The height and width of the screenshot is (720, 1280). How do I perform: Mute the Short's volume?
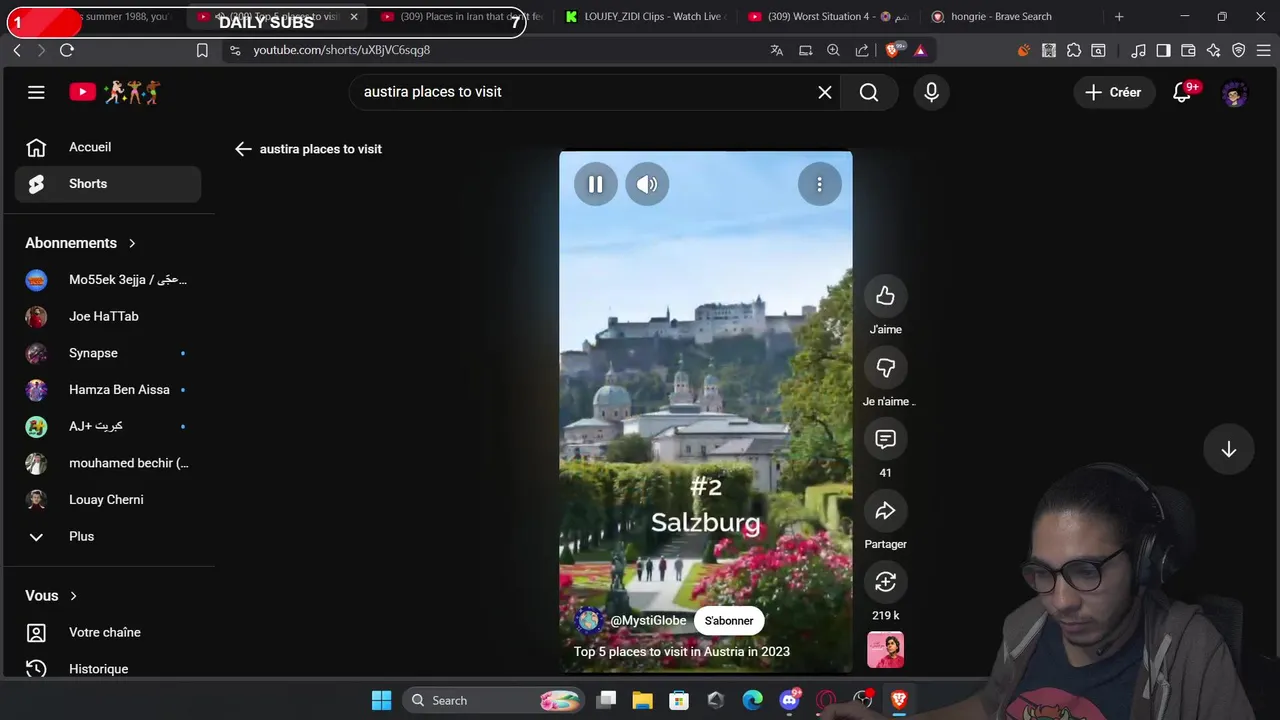tap(647, 184)
